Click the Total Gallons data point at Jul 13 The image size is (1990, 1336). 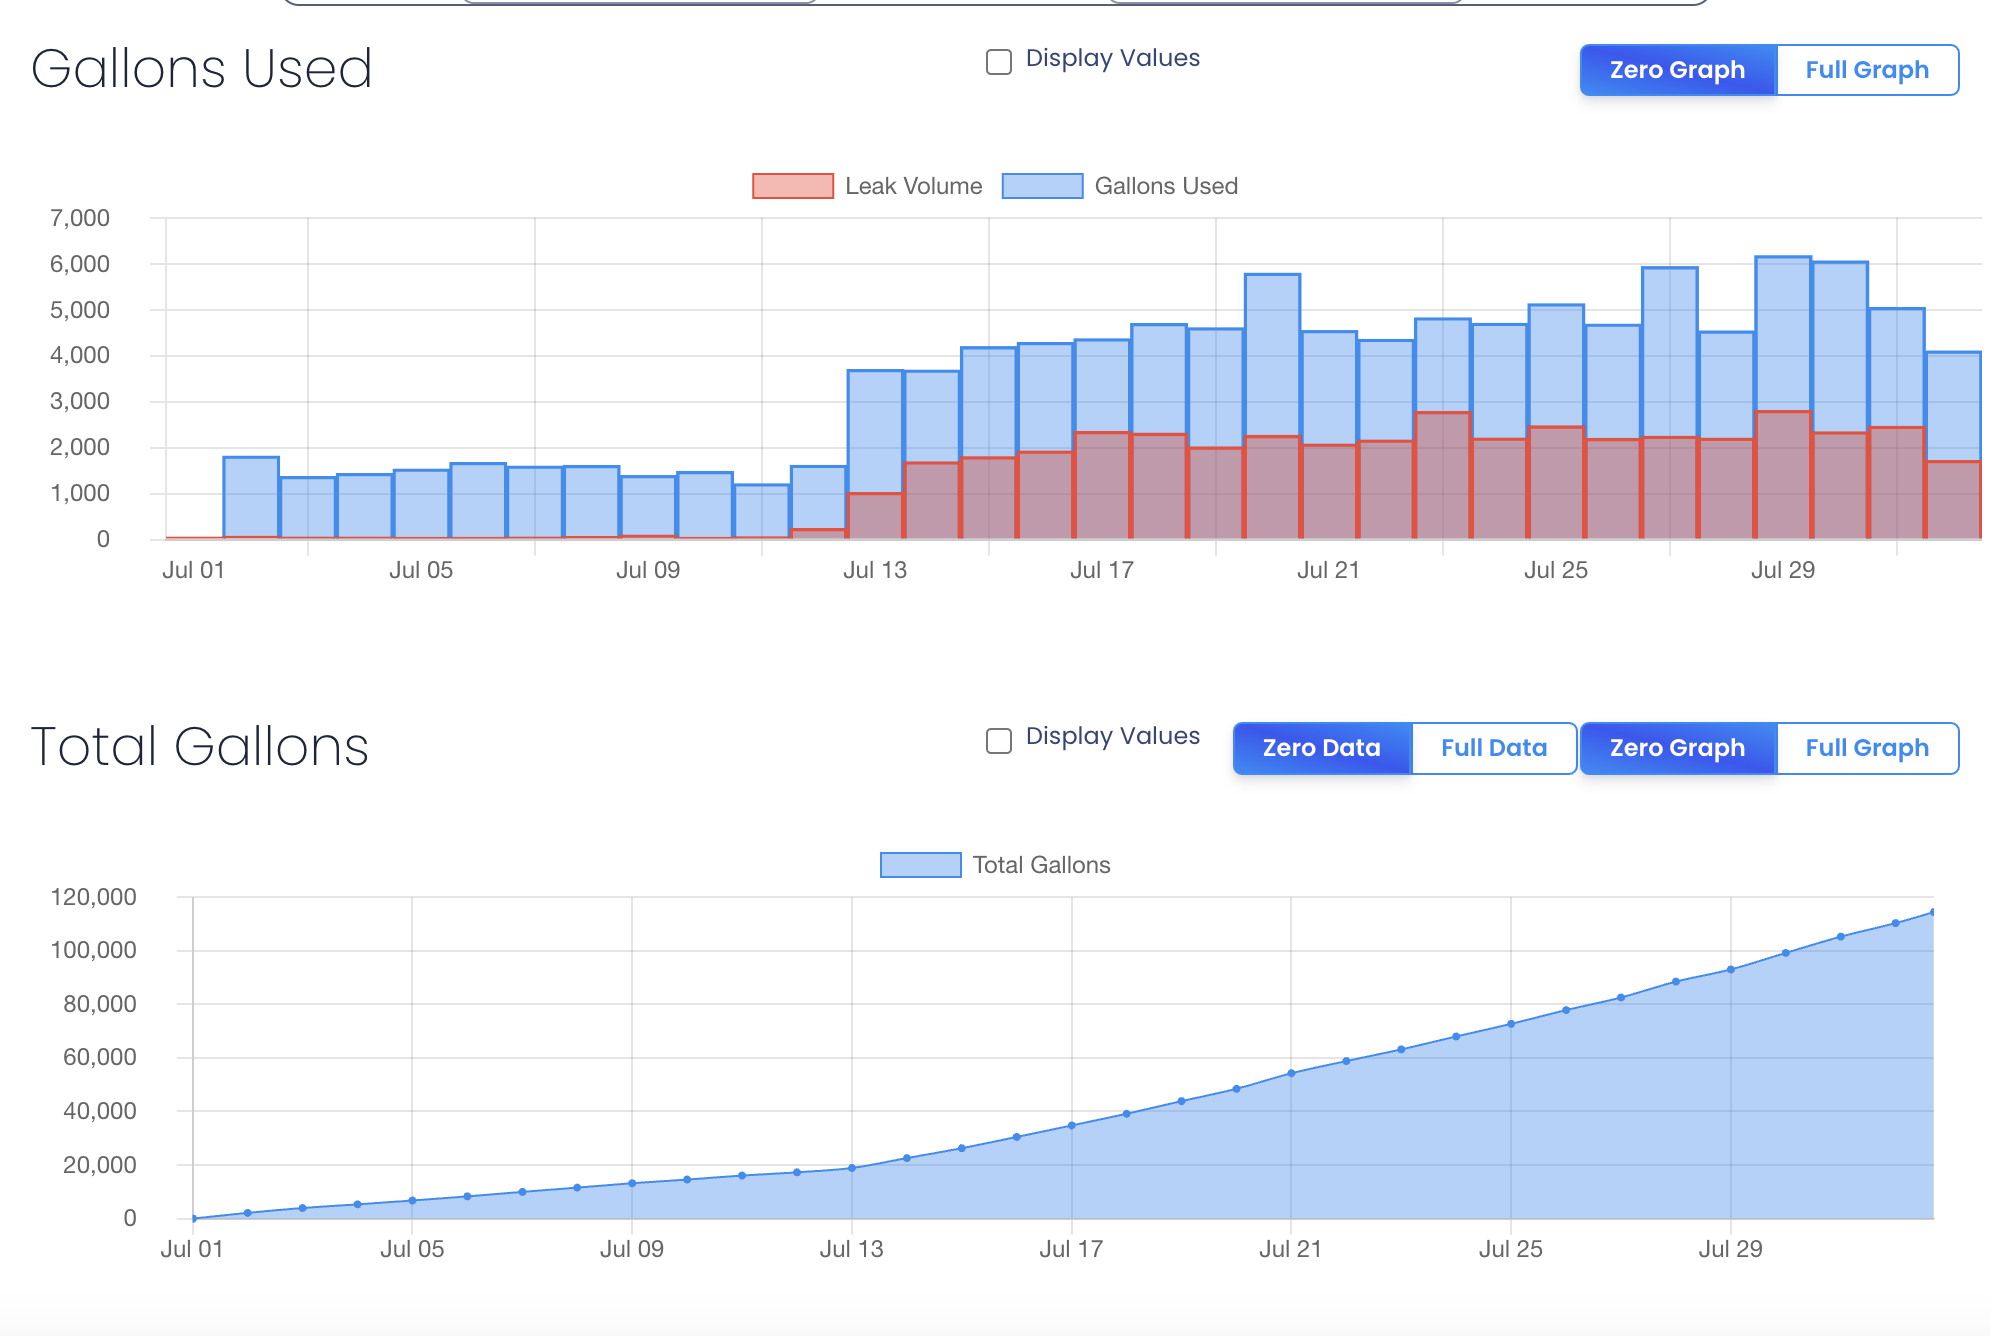852,1168
